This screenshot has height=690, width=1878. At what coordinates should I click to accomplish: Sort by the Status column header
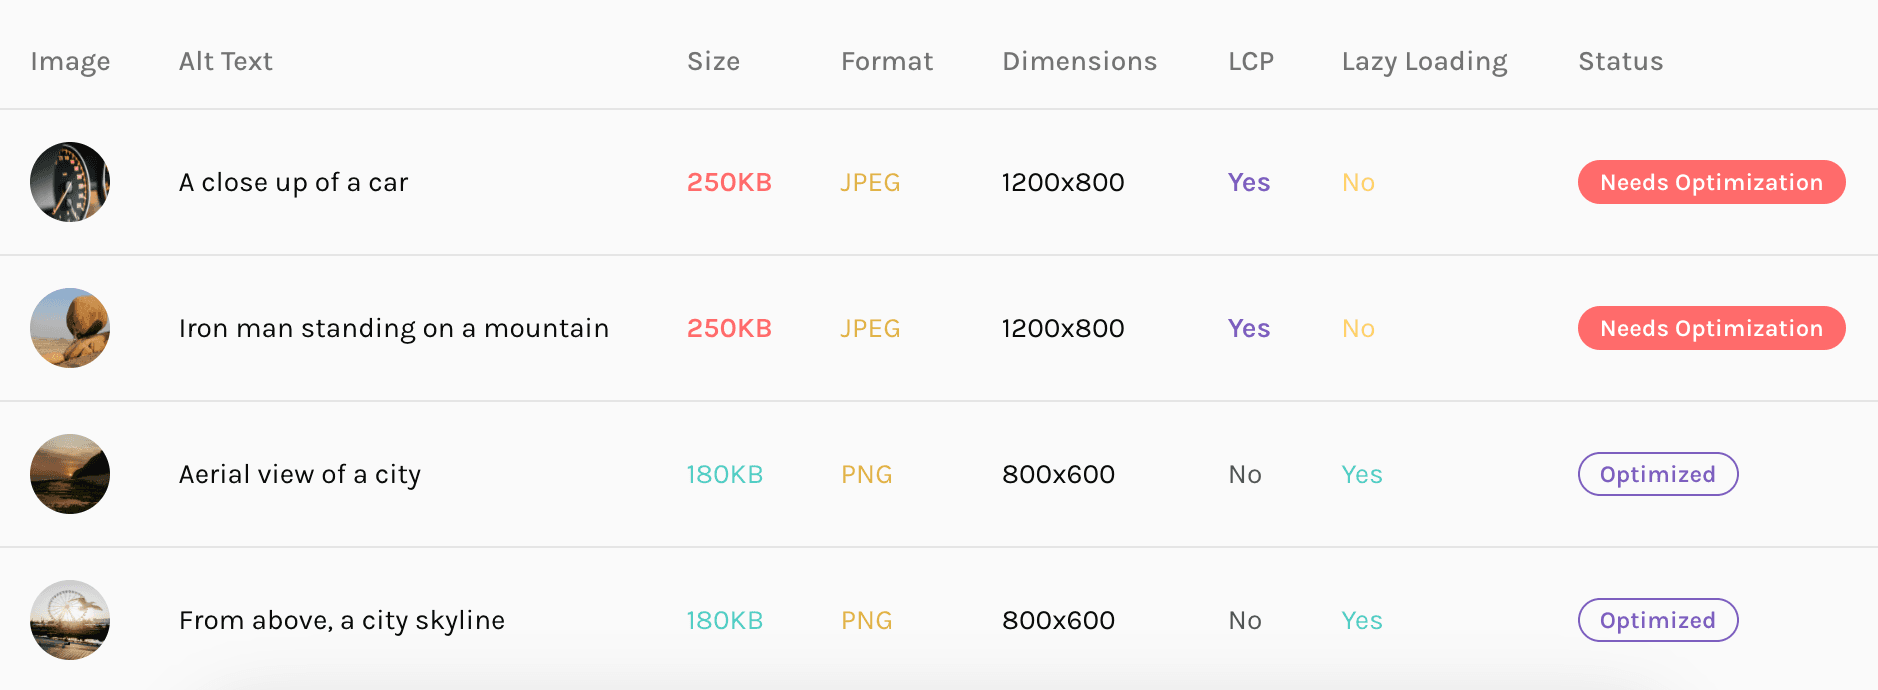point(1620,61)
